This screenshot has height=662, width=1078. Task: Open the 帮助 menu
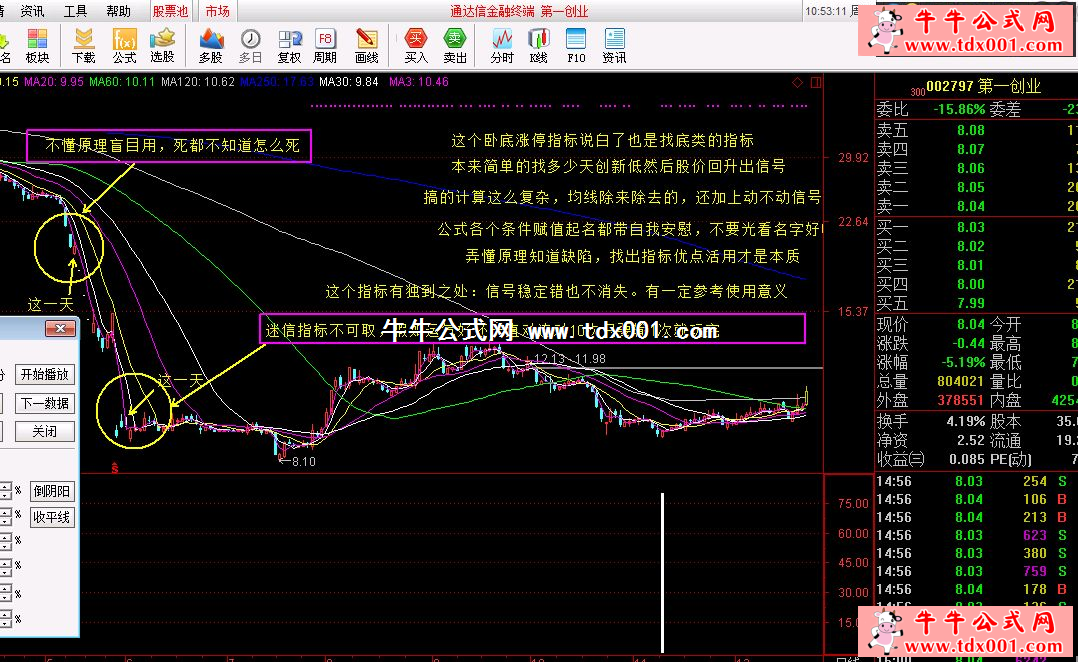(118, 11)
